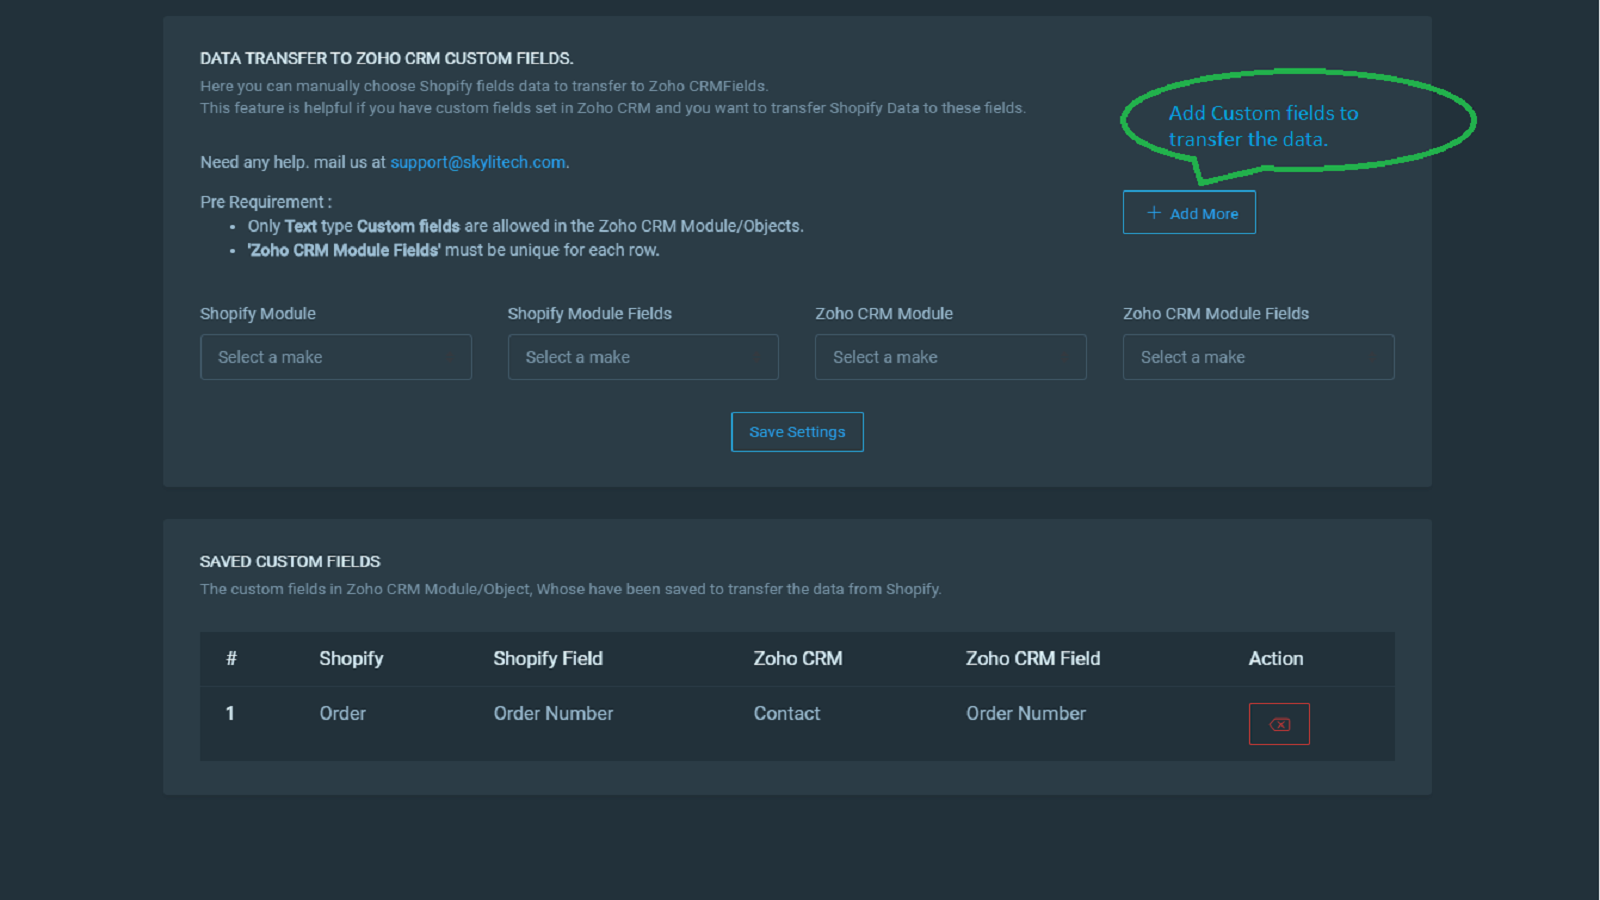
Task: Click row number 1 in saved fields table
Action: point(230,713)
